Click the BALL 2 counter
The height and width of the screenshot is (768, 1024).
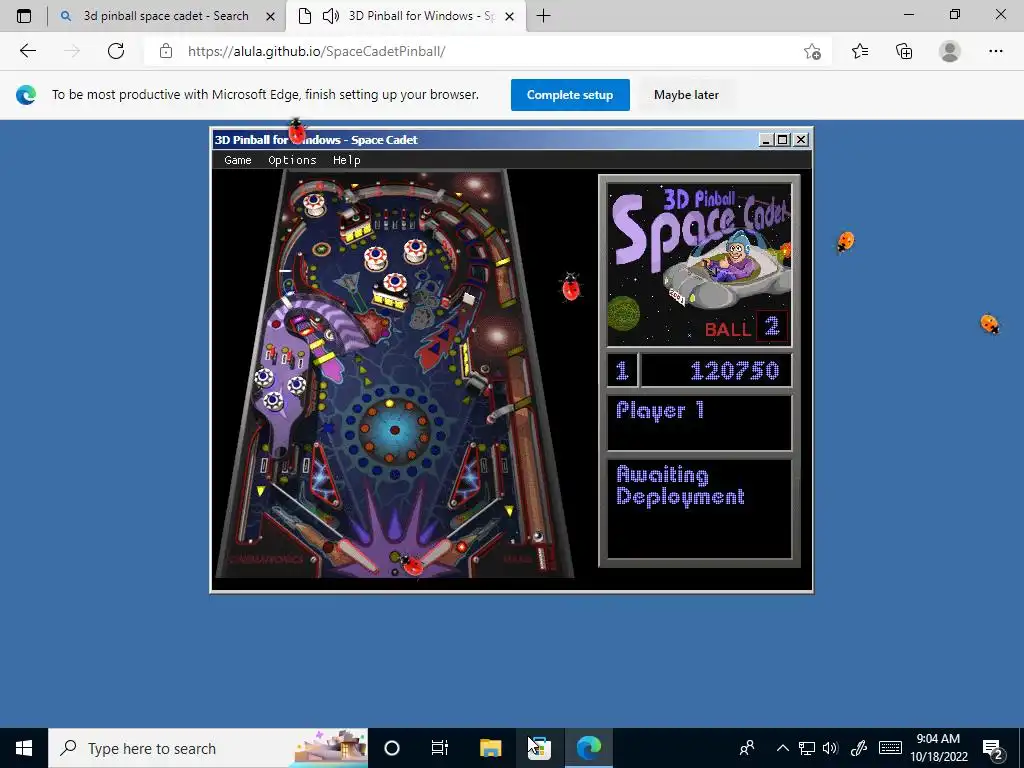pos(746,327)
